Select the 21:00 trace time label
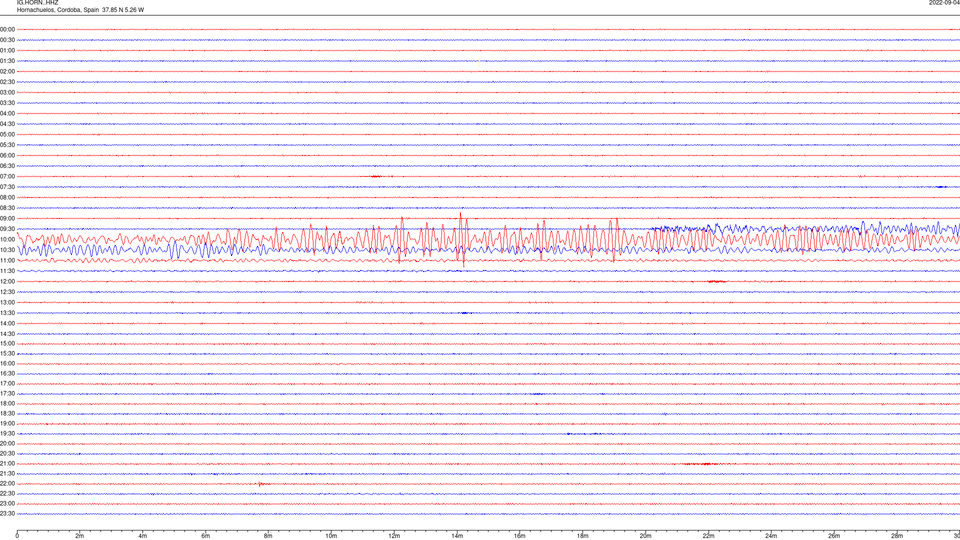The image size is (960, 540). 7,464
